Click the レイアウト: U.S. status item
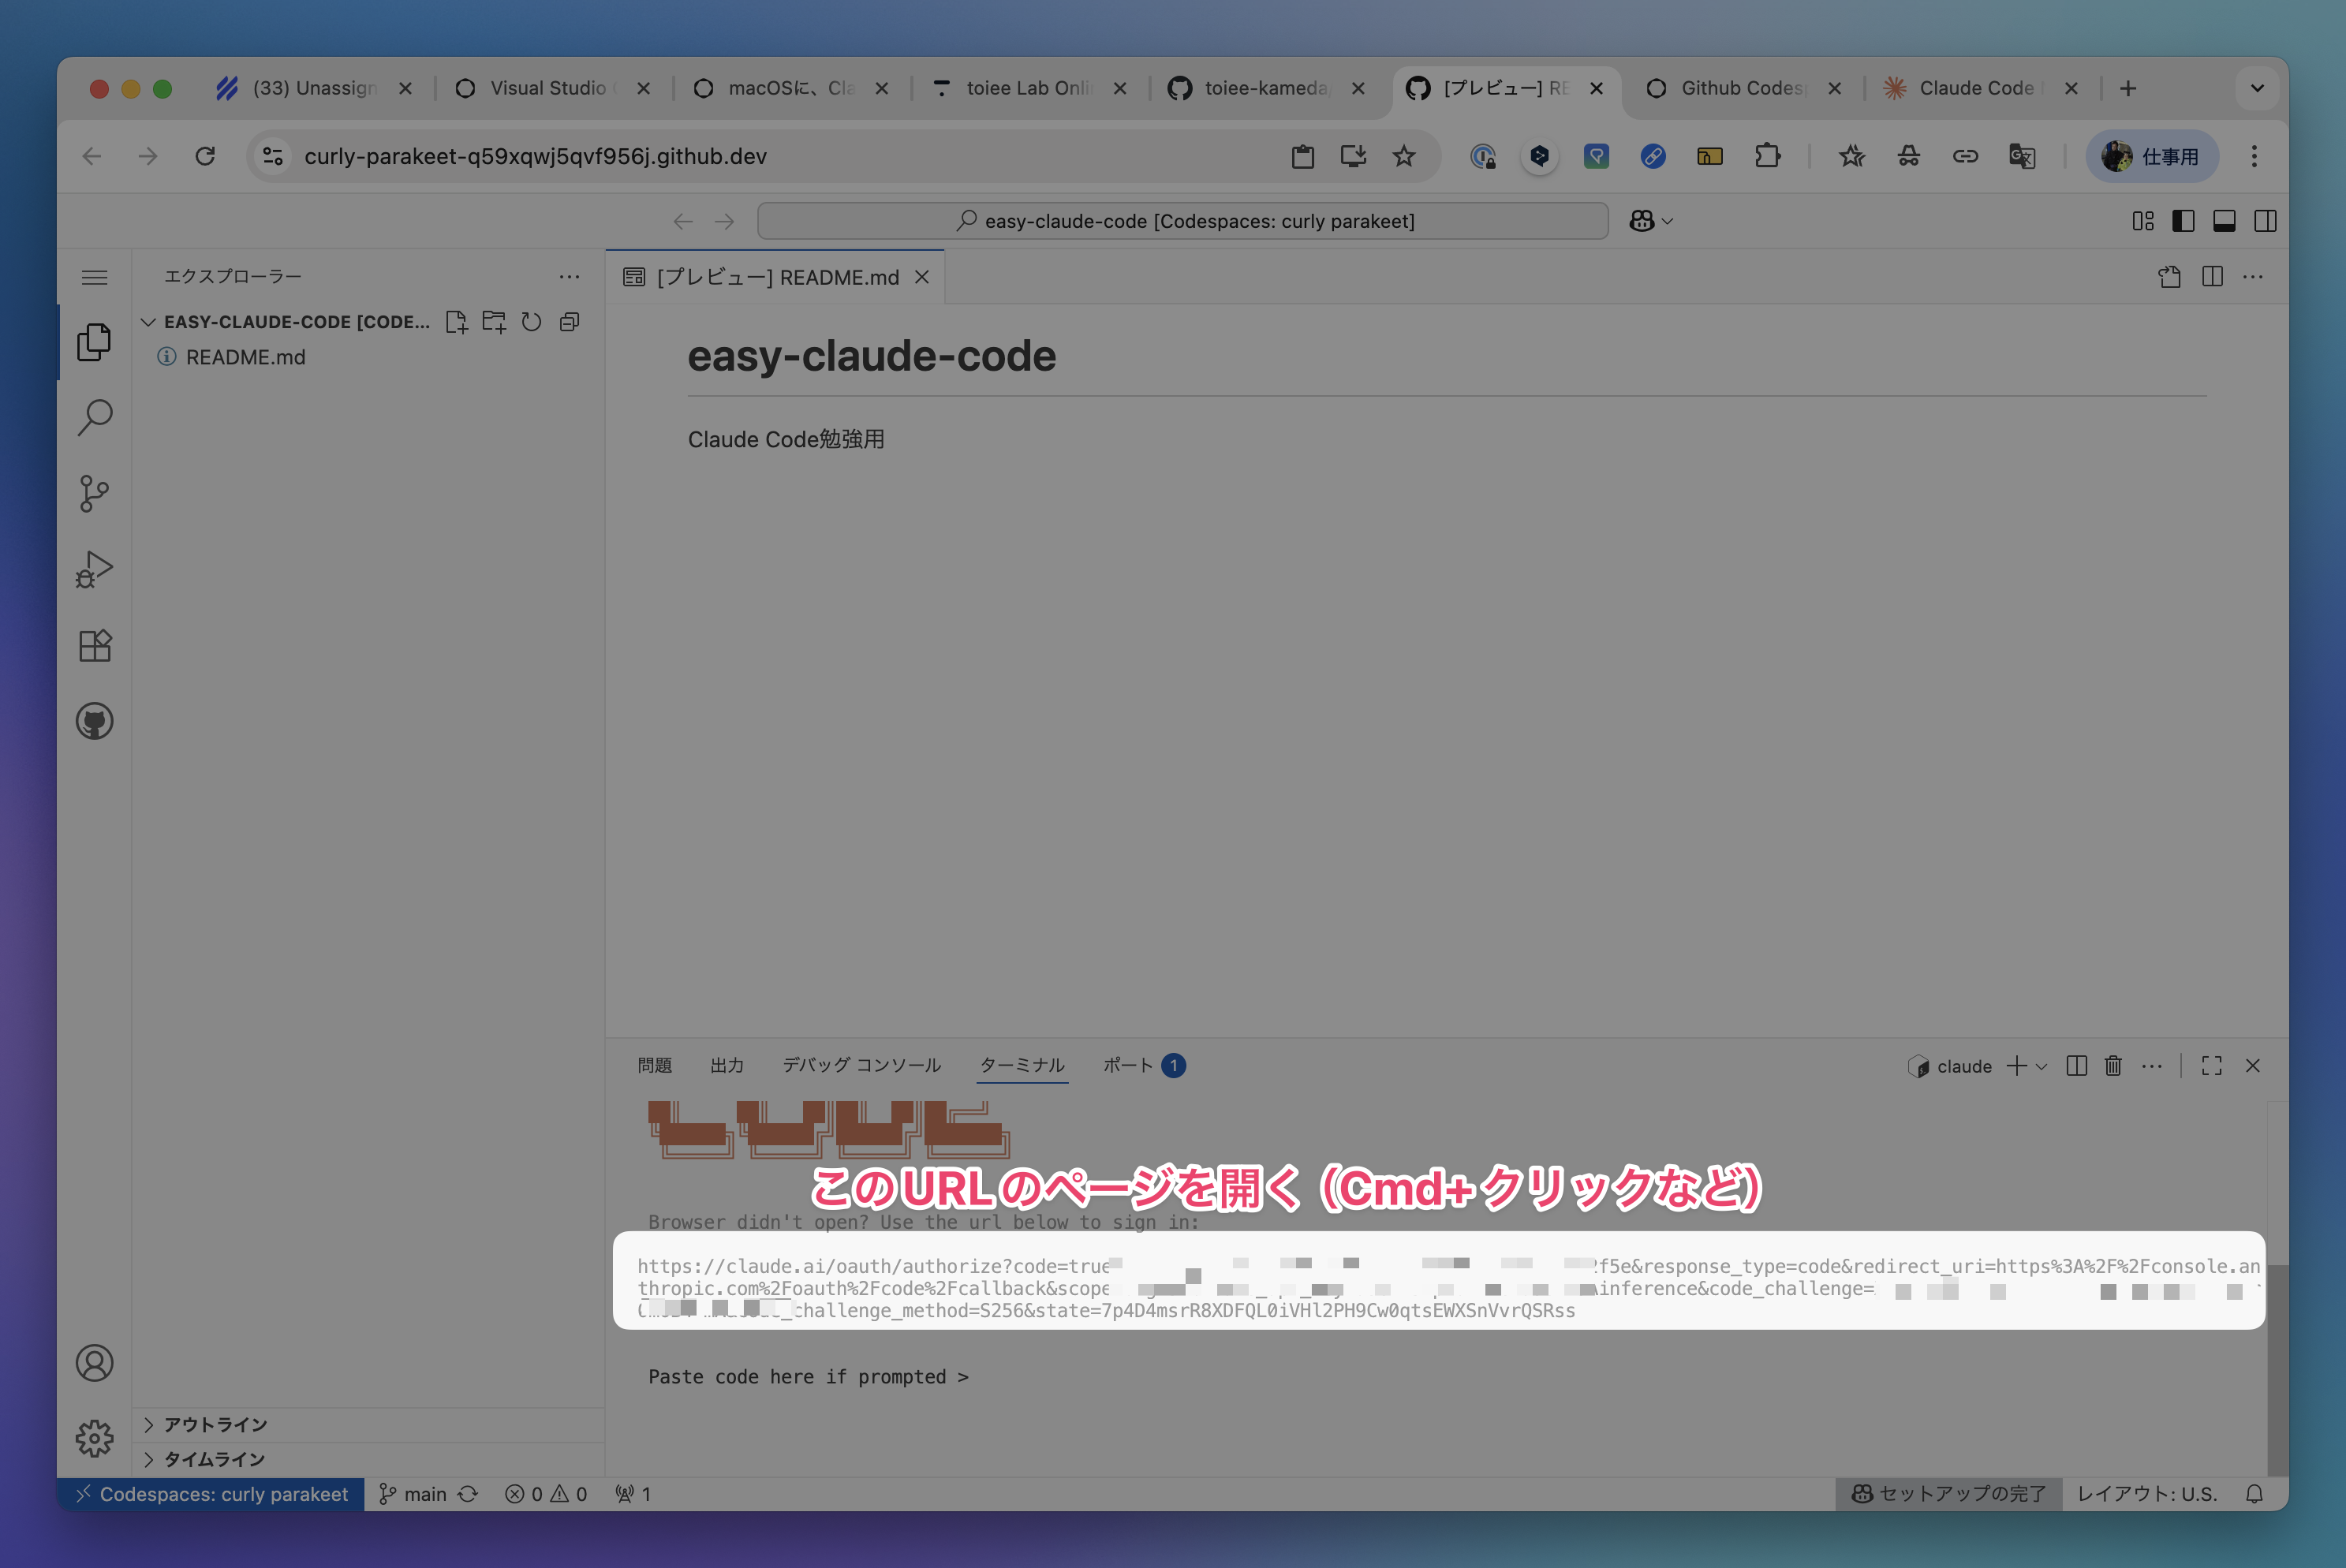 pos(2147,1494)
